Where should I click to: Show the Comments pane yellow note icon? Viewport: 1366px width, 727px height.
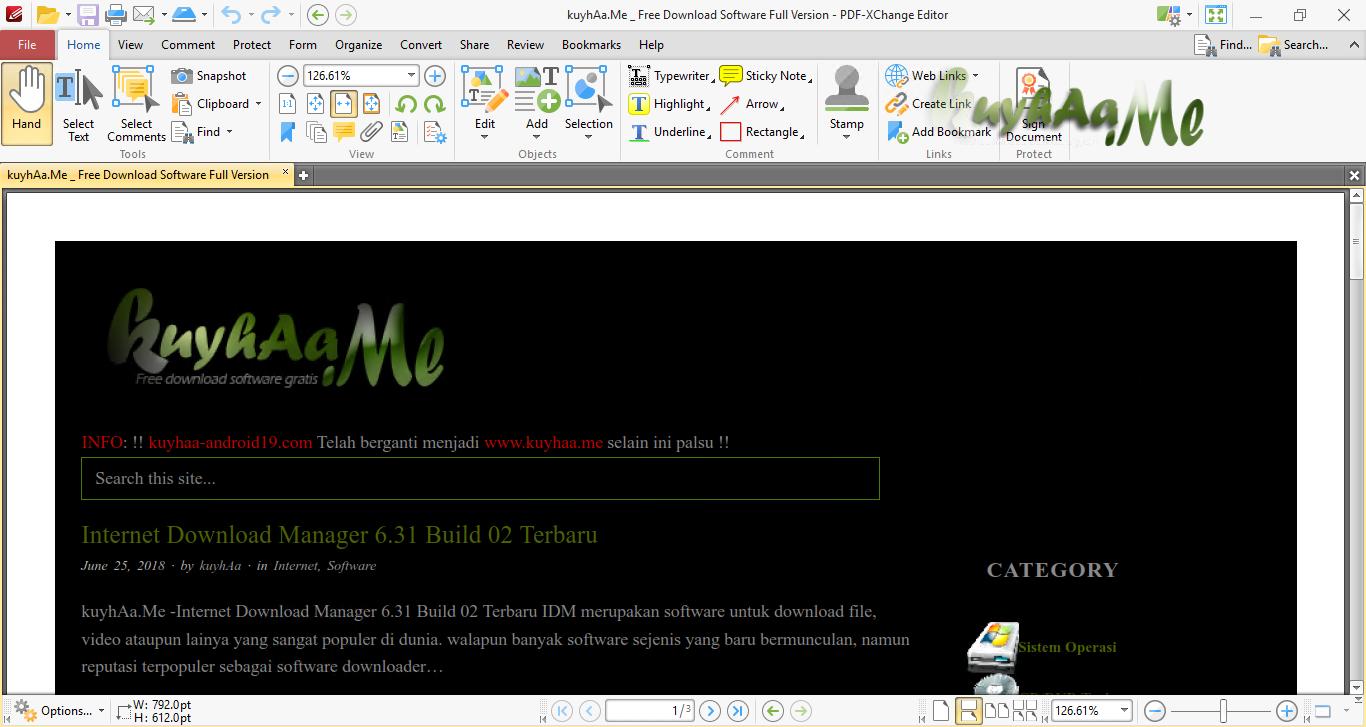(343, 132)
